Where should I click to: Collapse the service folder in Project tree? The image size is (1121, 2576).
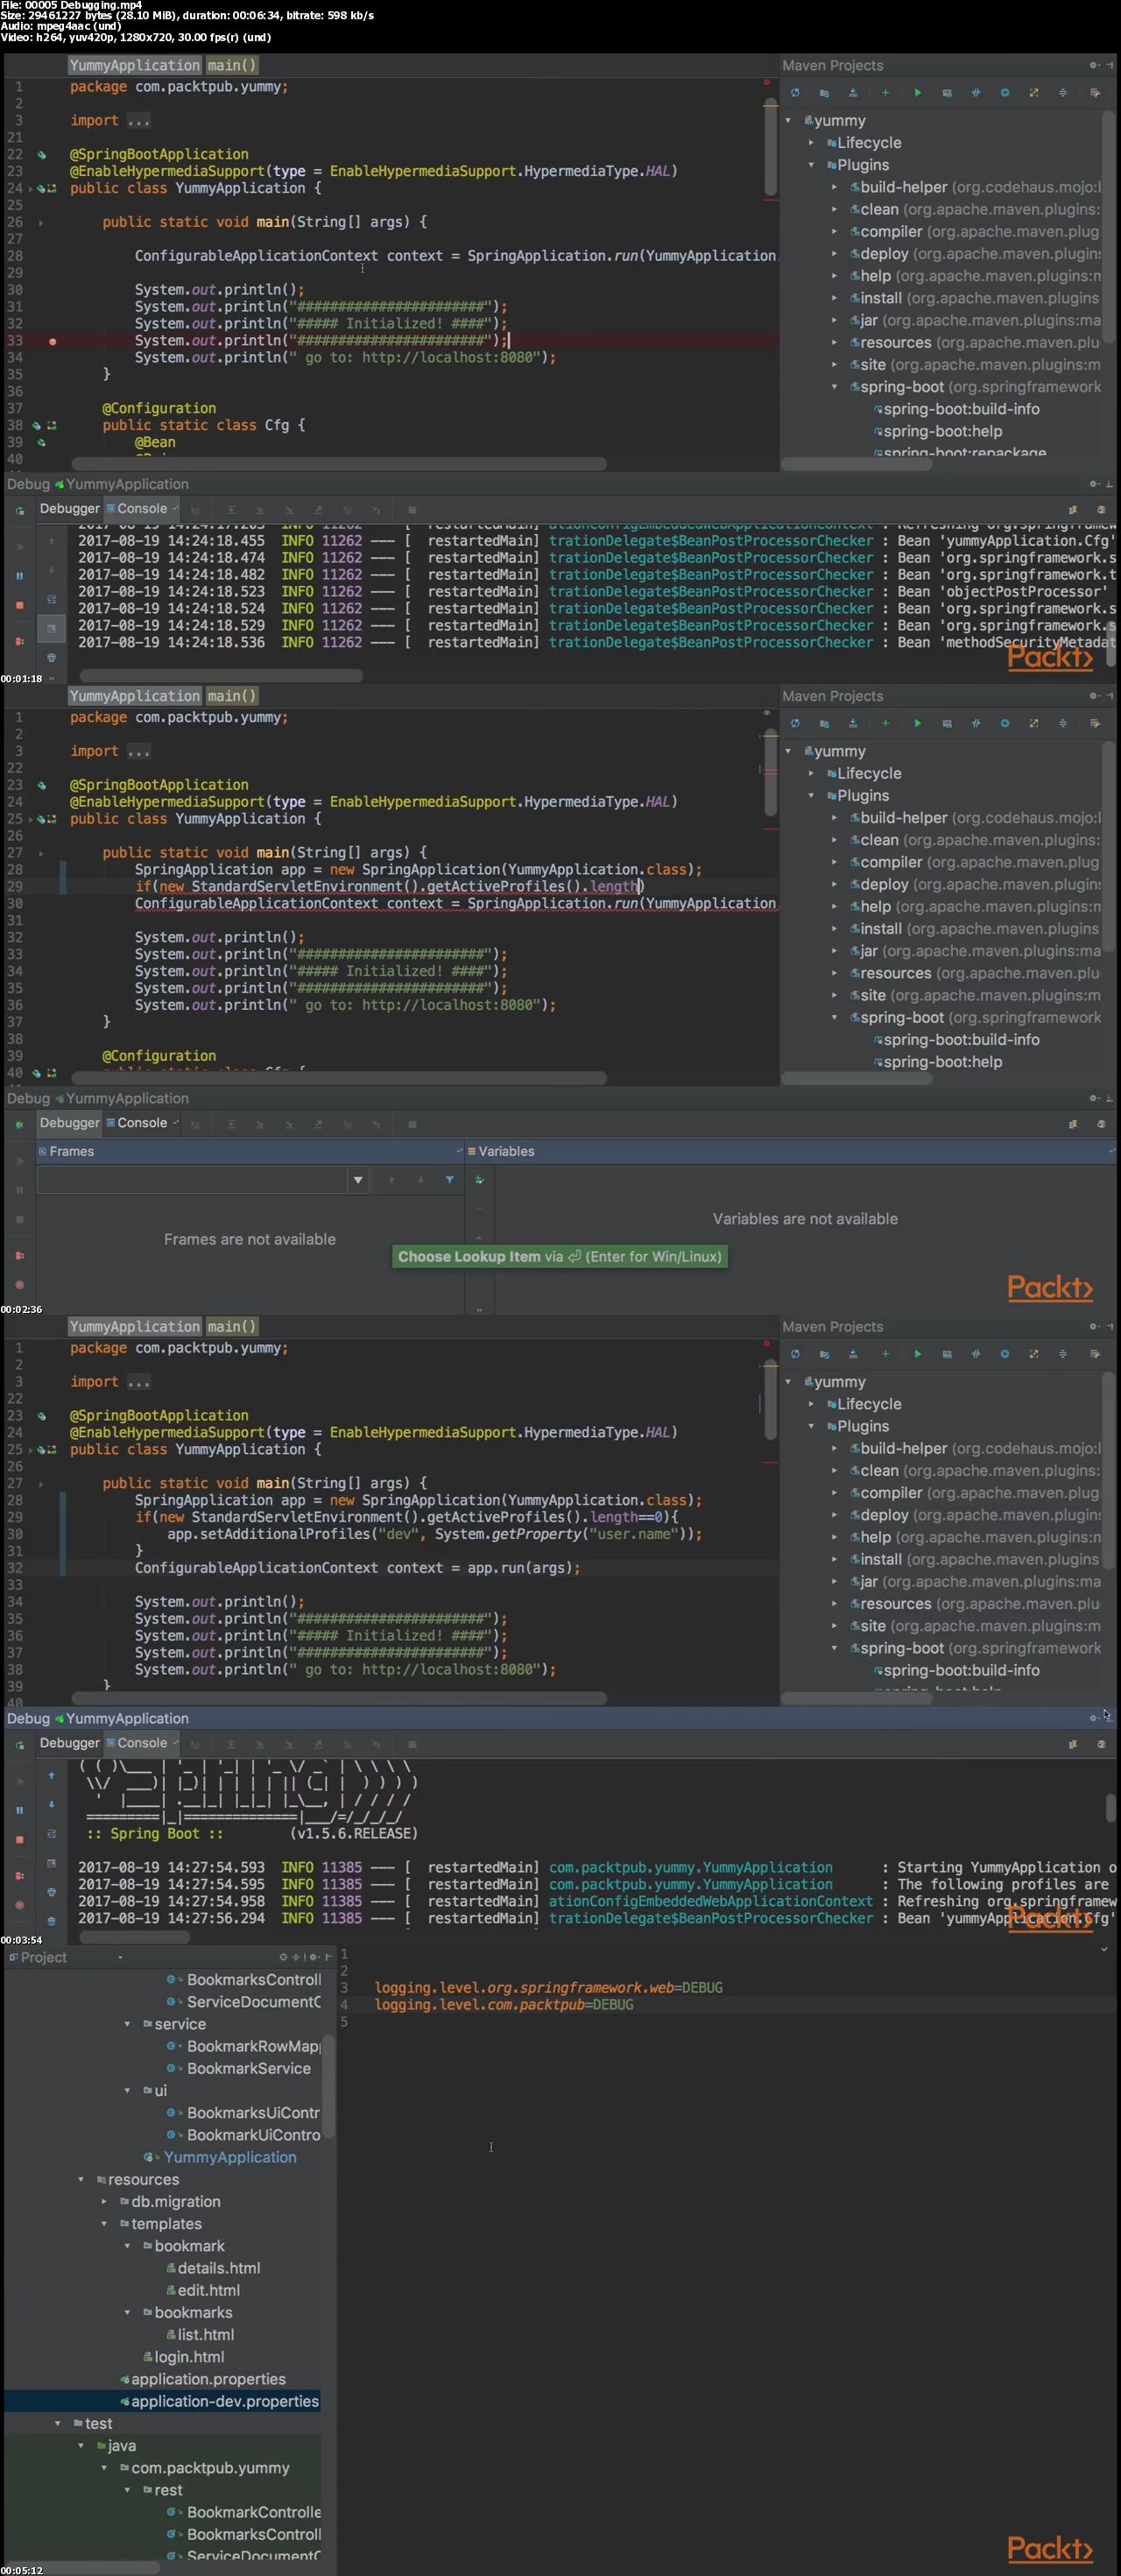click(x=127, y=2024)
